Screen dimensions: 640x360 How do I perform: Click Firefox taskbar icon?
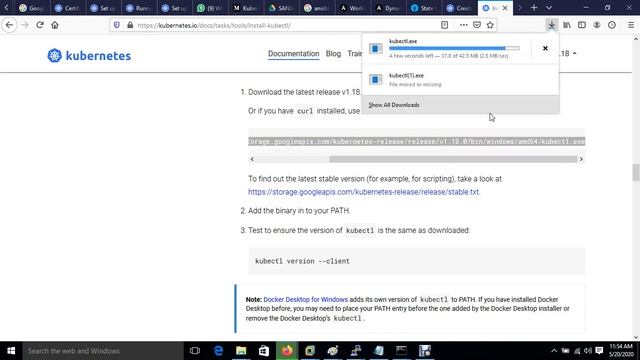pyautogui.click(x=287, y=351)
